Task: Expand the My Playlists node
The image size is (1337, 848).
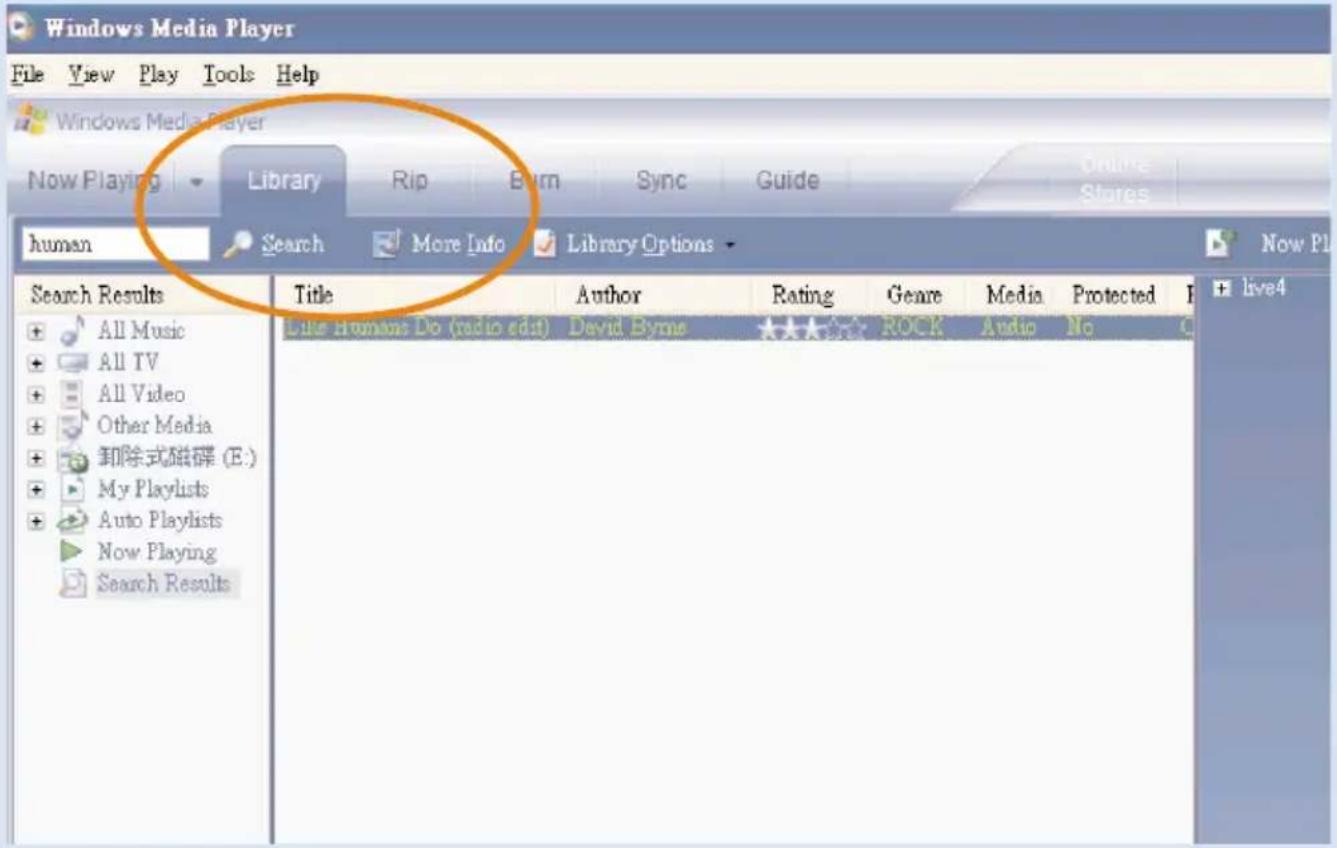Action: (x=36, y=490)
